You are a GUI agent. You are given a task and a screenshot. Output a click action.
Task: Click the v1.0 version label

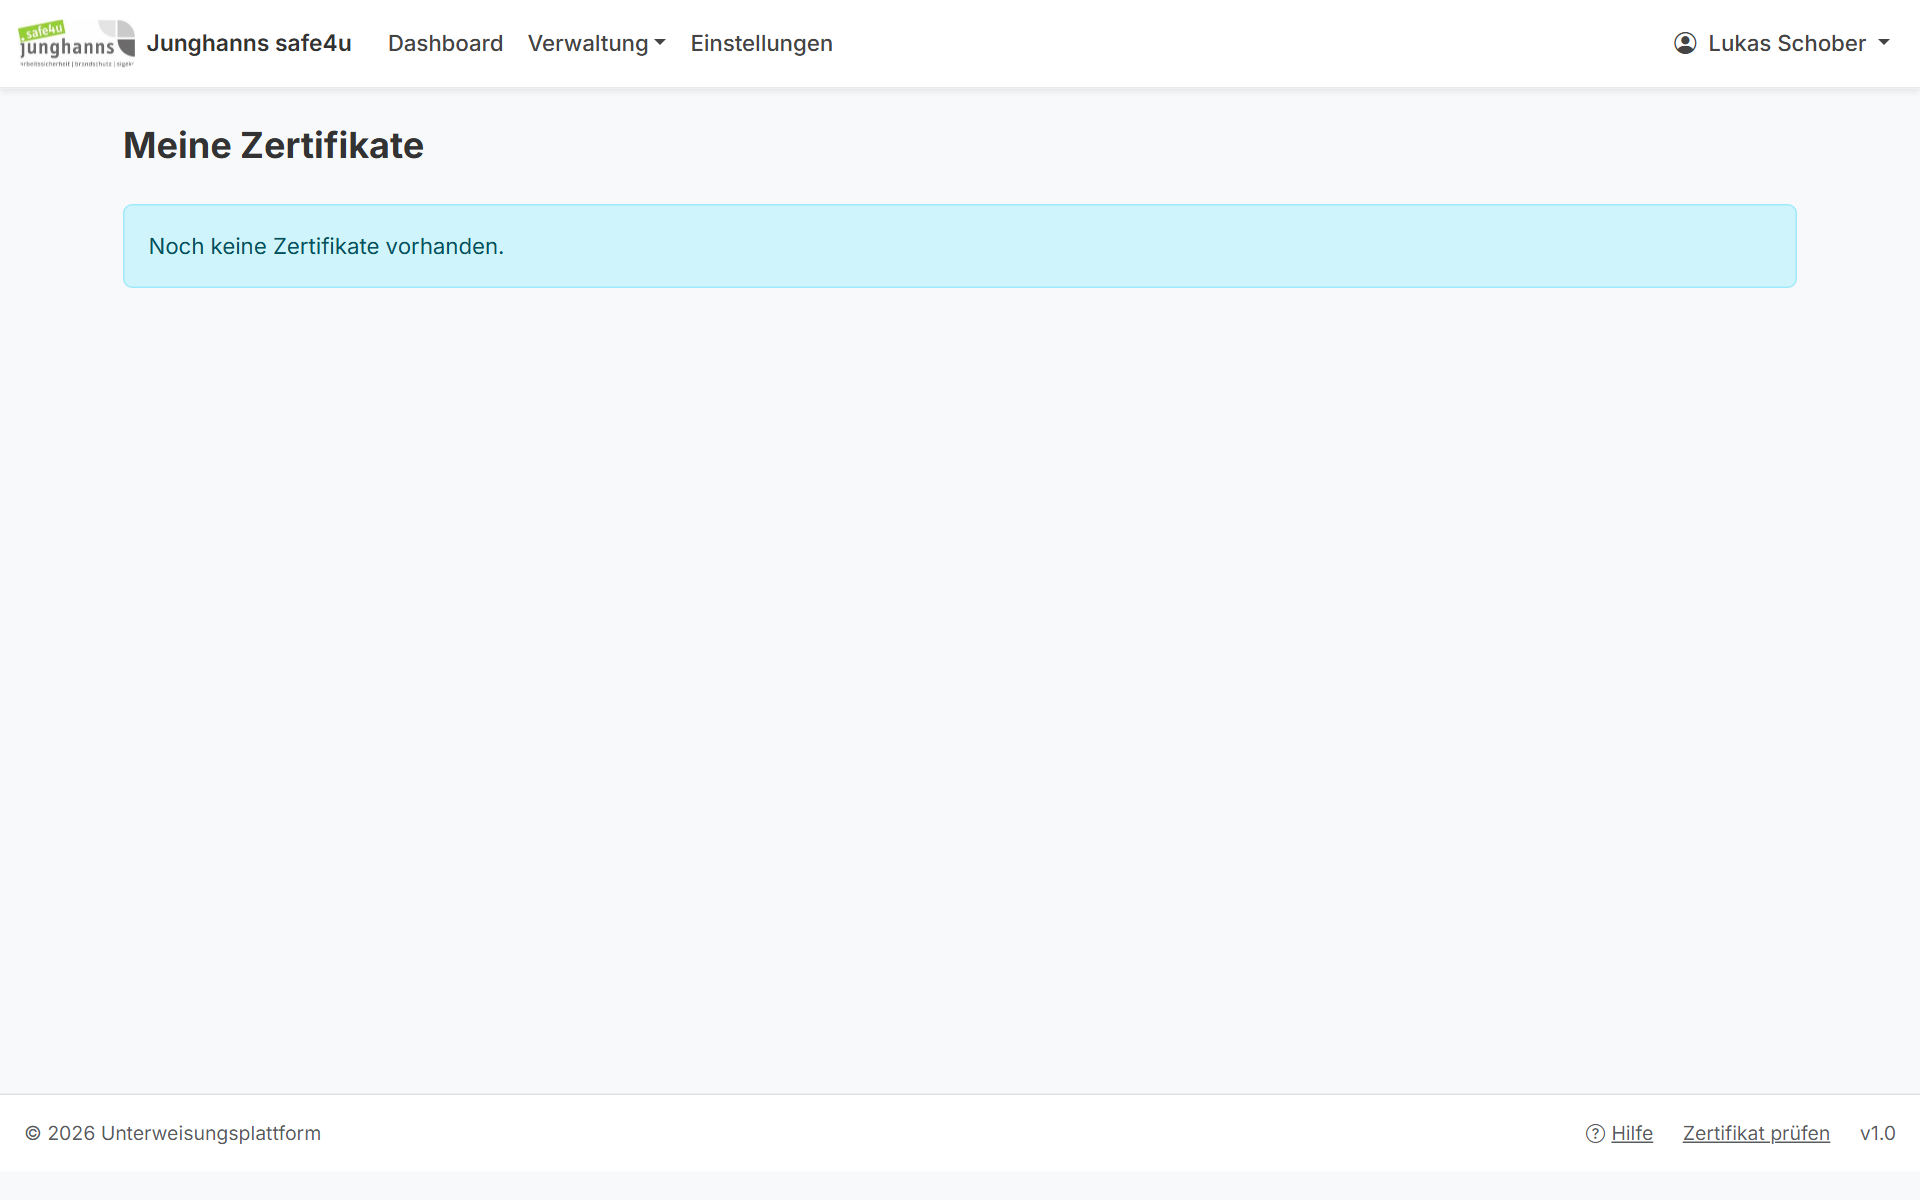click(x=1877, y=1133)
